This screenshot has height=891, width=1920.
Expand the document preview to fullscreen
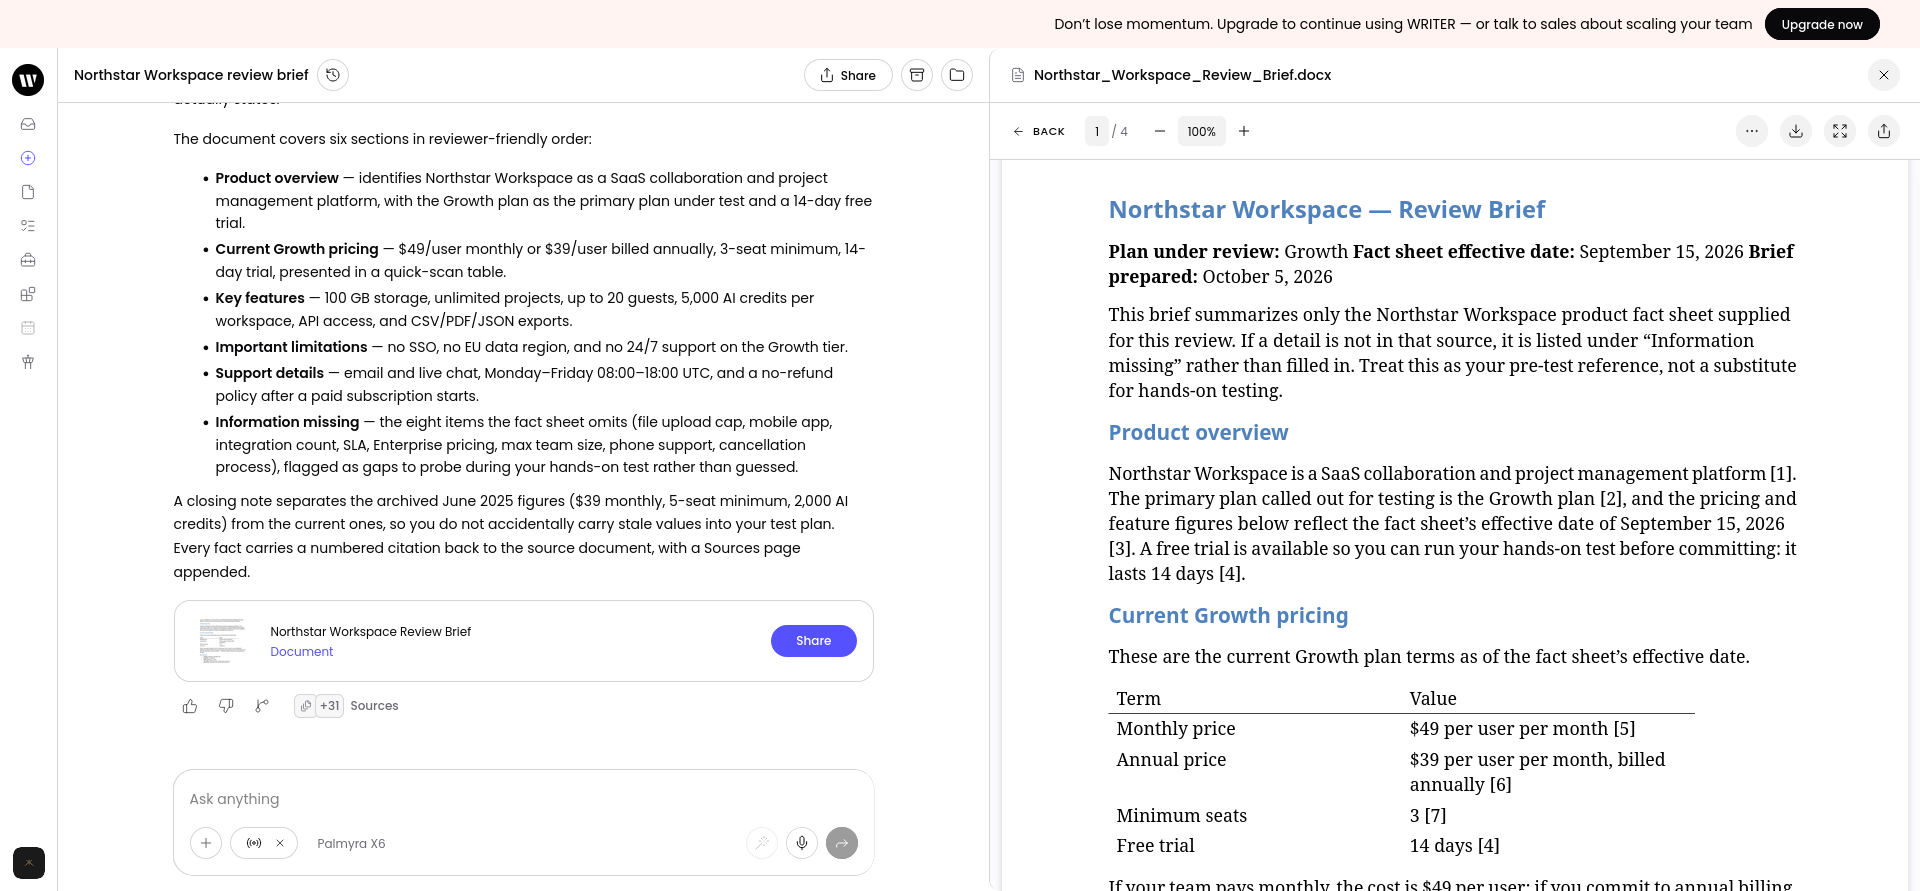pyautogui.click(x=1840, y=131)
